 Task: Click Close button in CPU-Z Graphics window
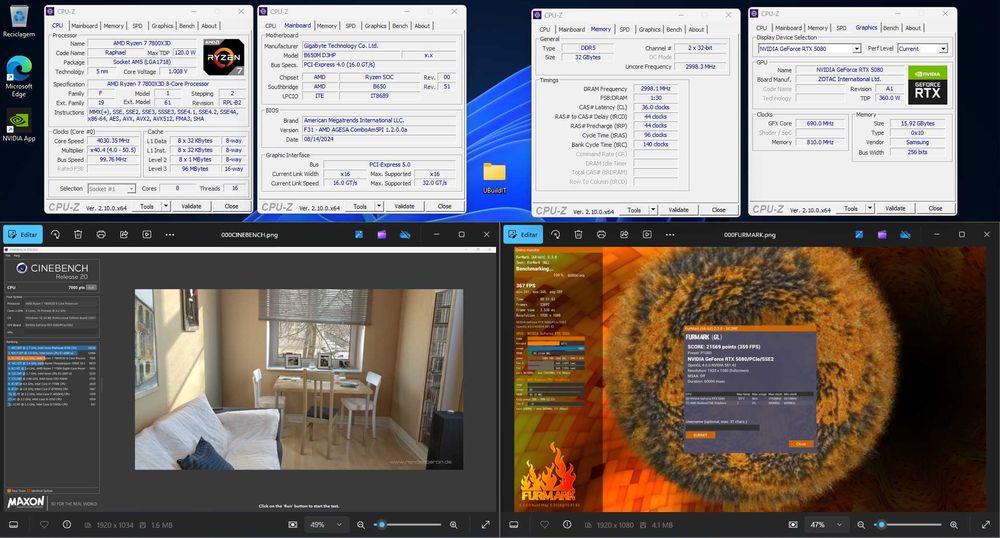coord(935,208)
